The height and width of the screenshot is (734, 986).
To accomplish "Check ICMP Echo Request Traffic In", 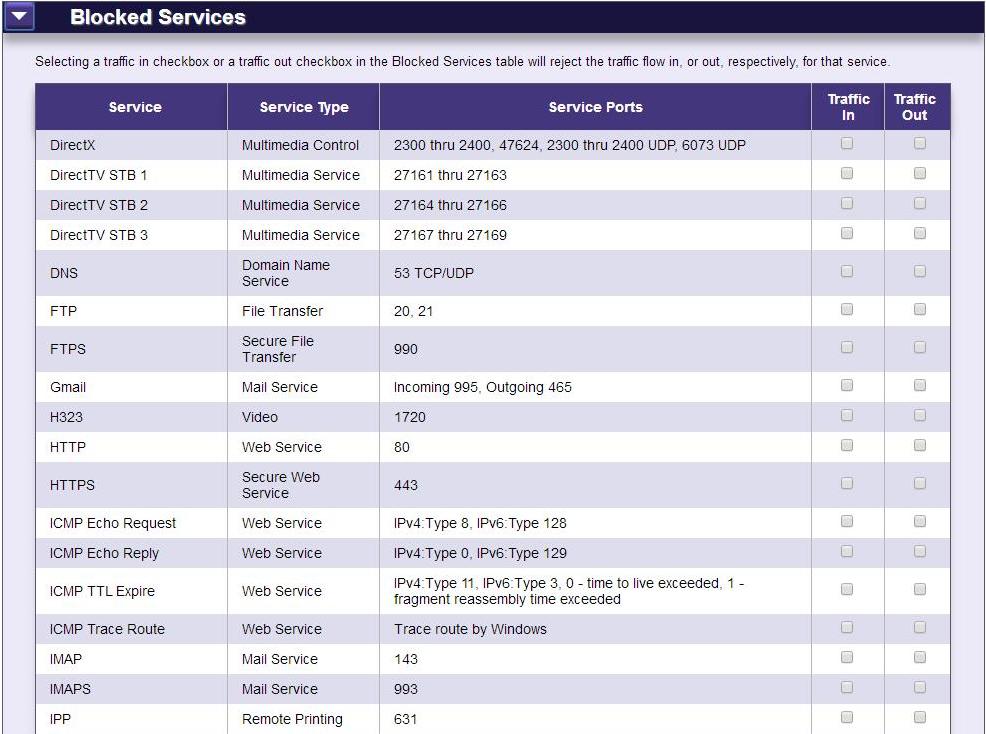I will tap(847, 521).
